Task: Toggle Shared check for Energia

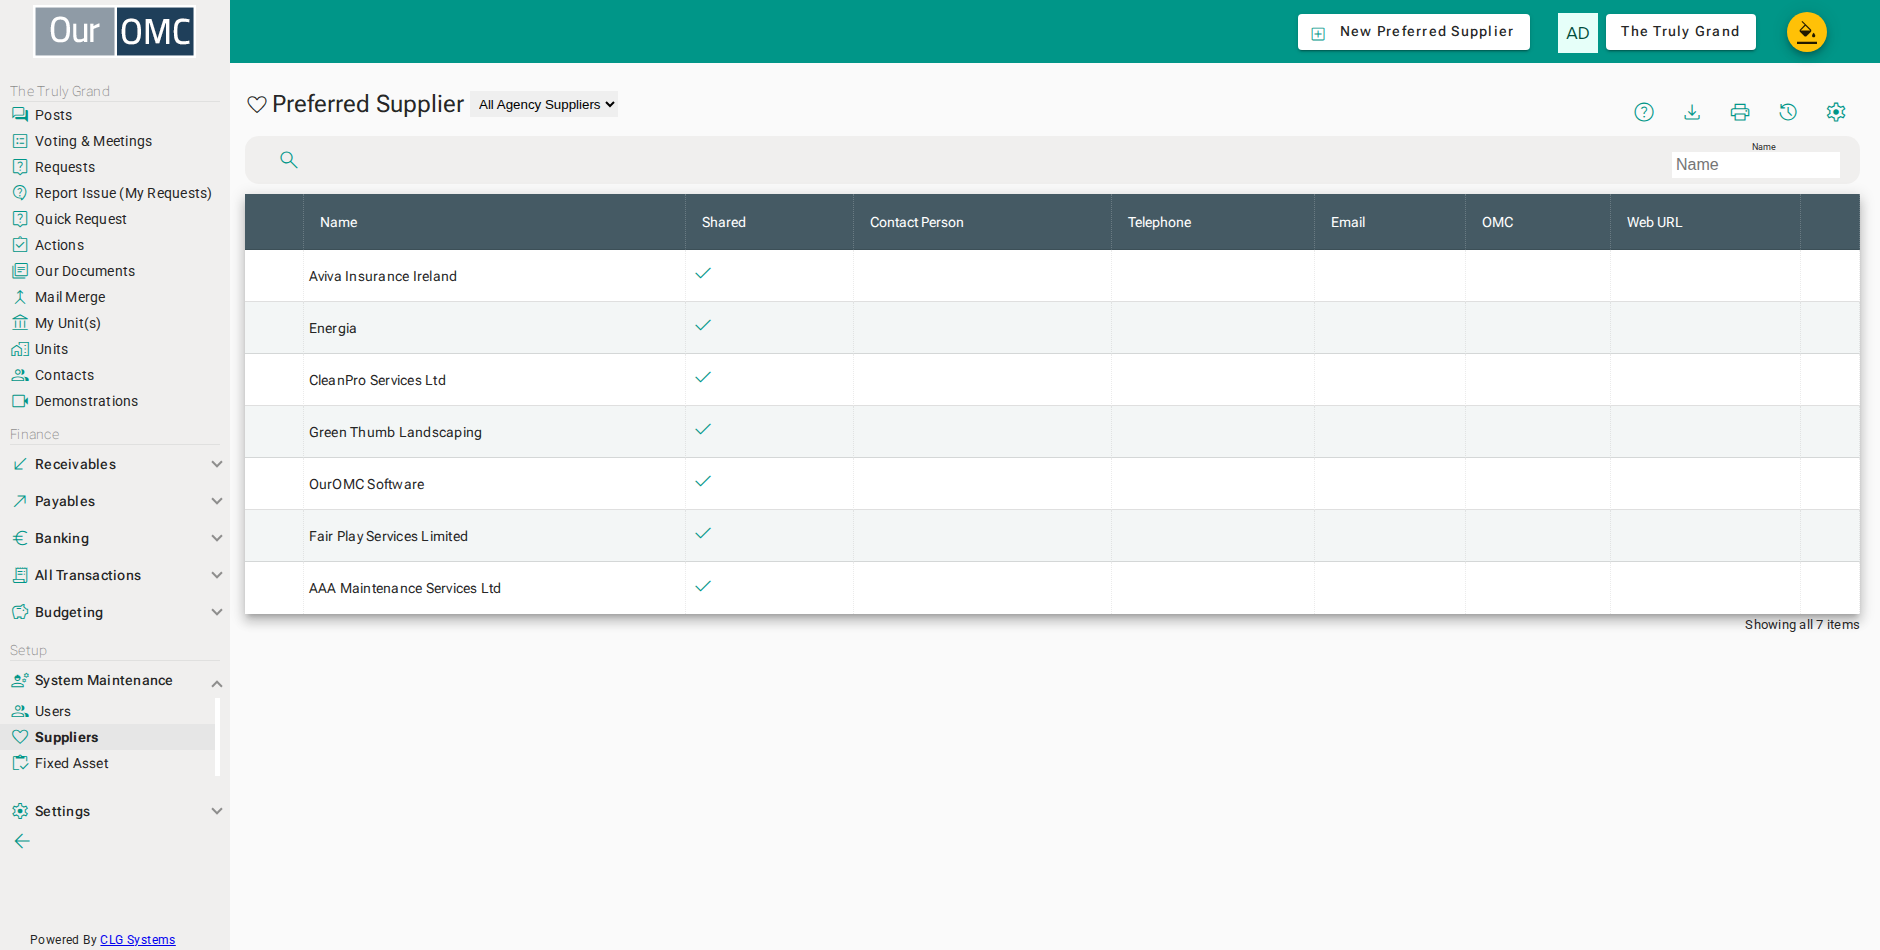Action: pos(703,325)
